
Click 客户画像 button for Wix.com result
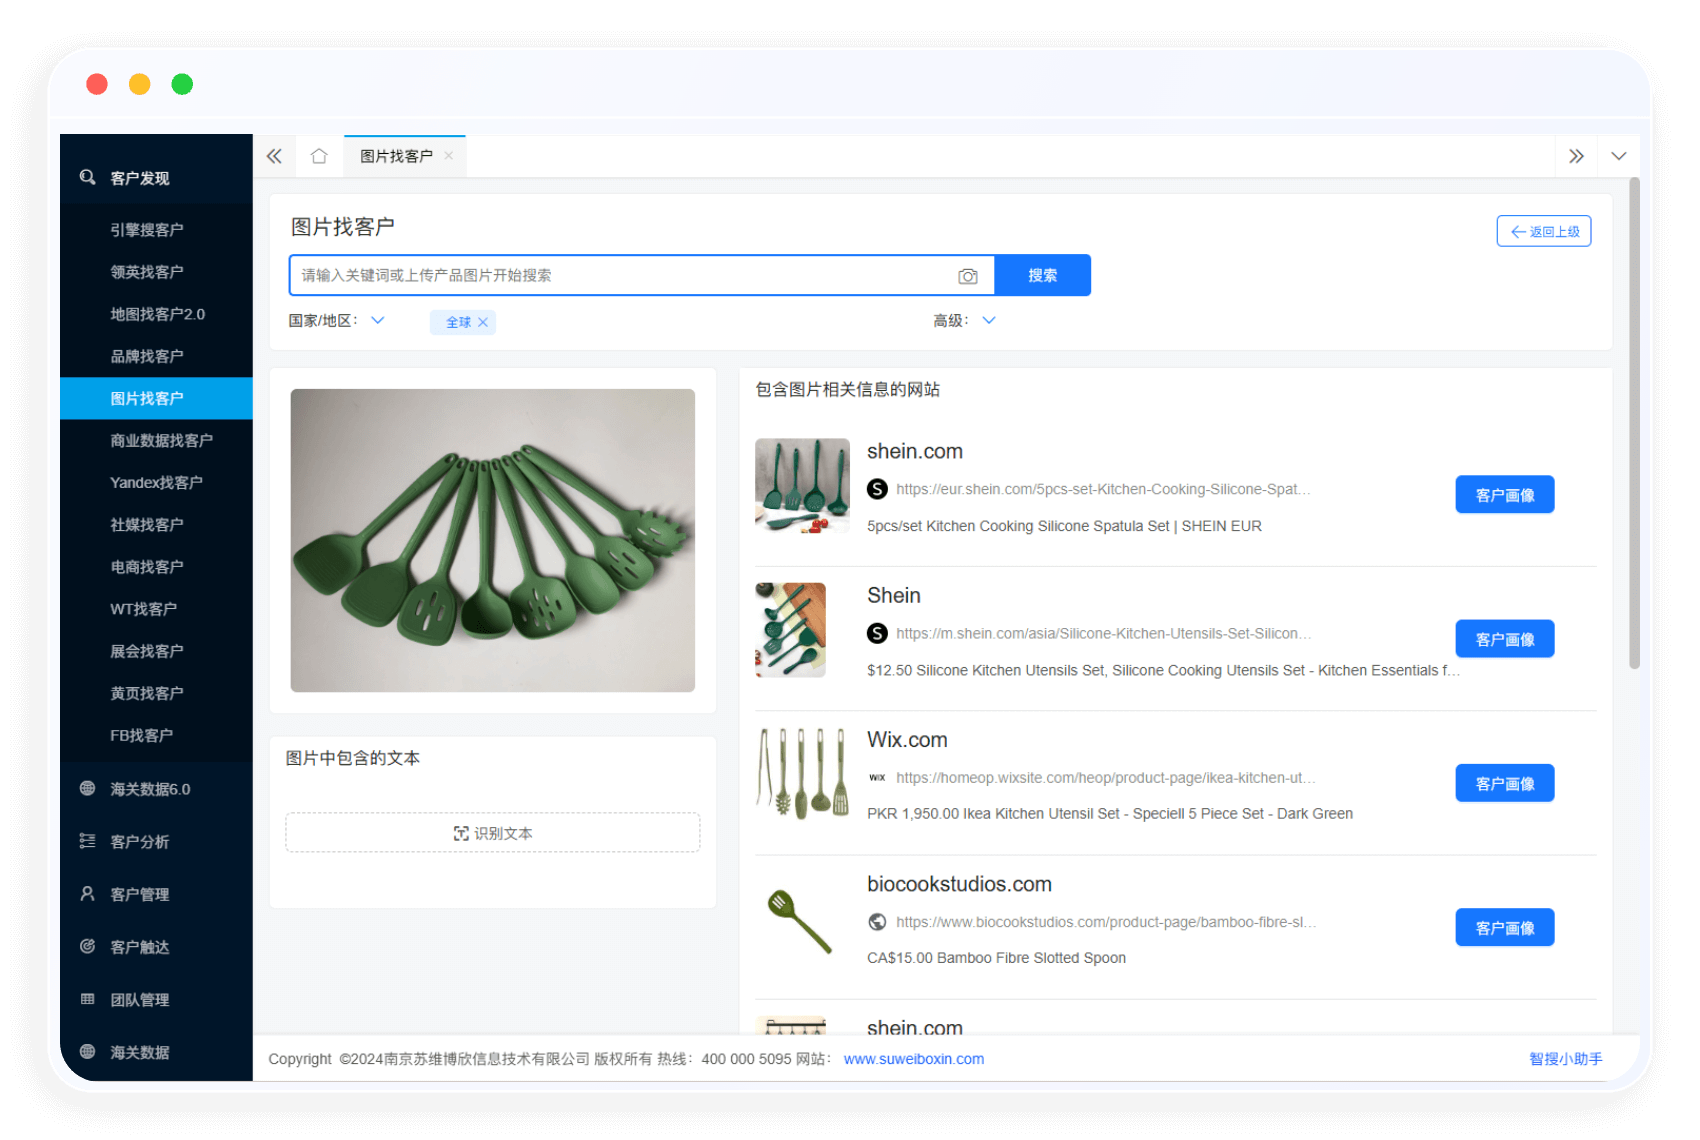point(1504,784)
